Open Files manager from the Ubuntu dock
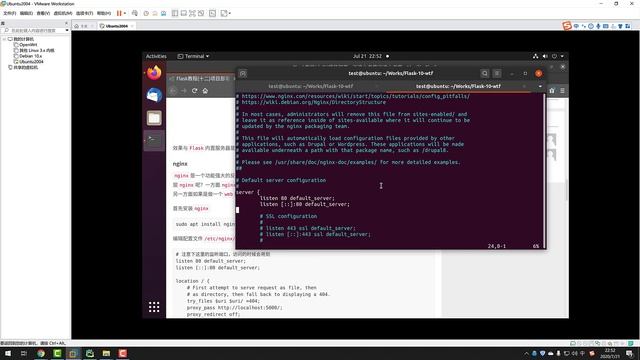 tap(154, 118)
